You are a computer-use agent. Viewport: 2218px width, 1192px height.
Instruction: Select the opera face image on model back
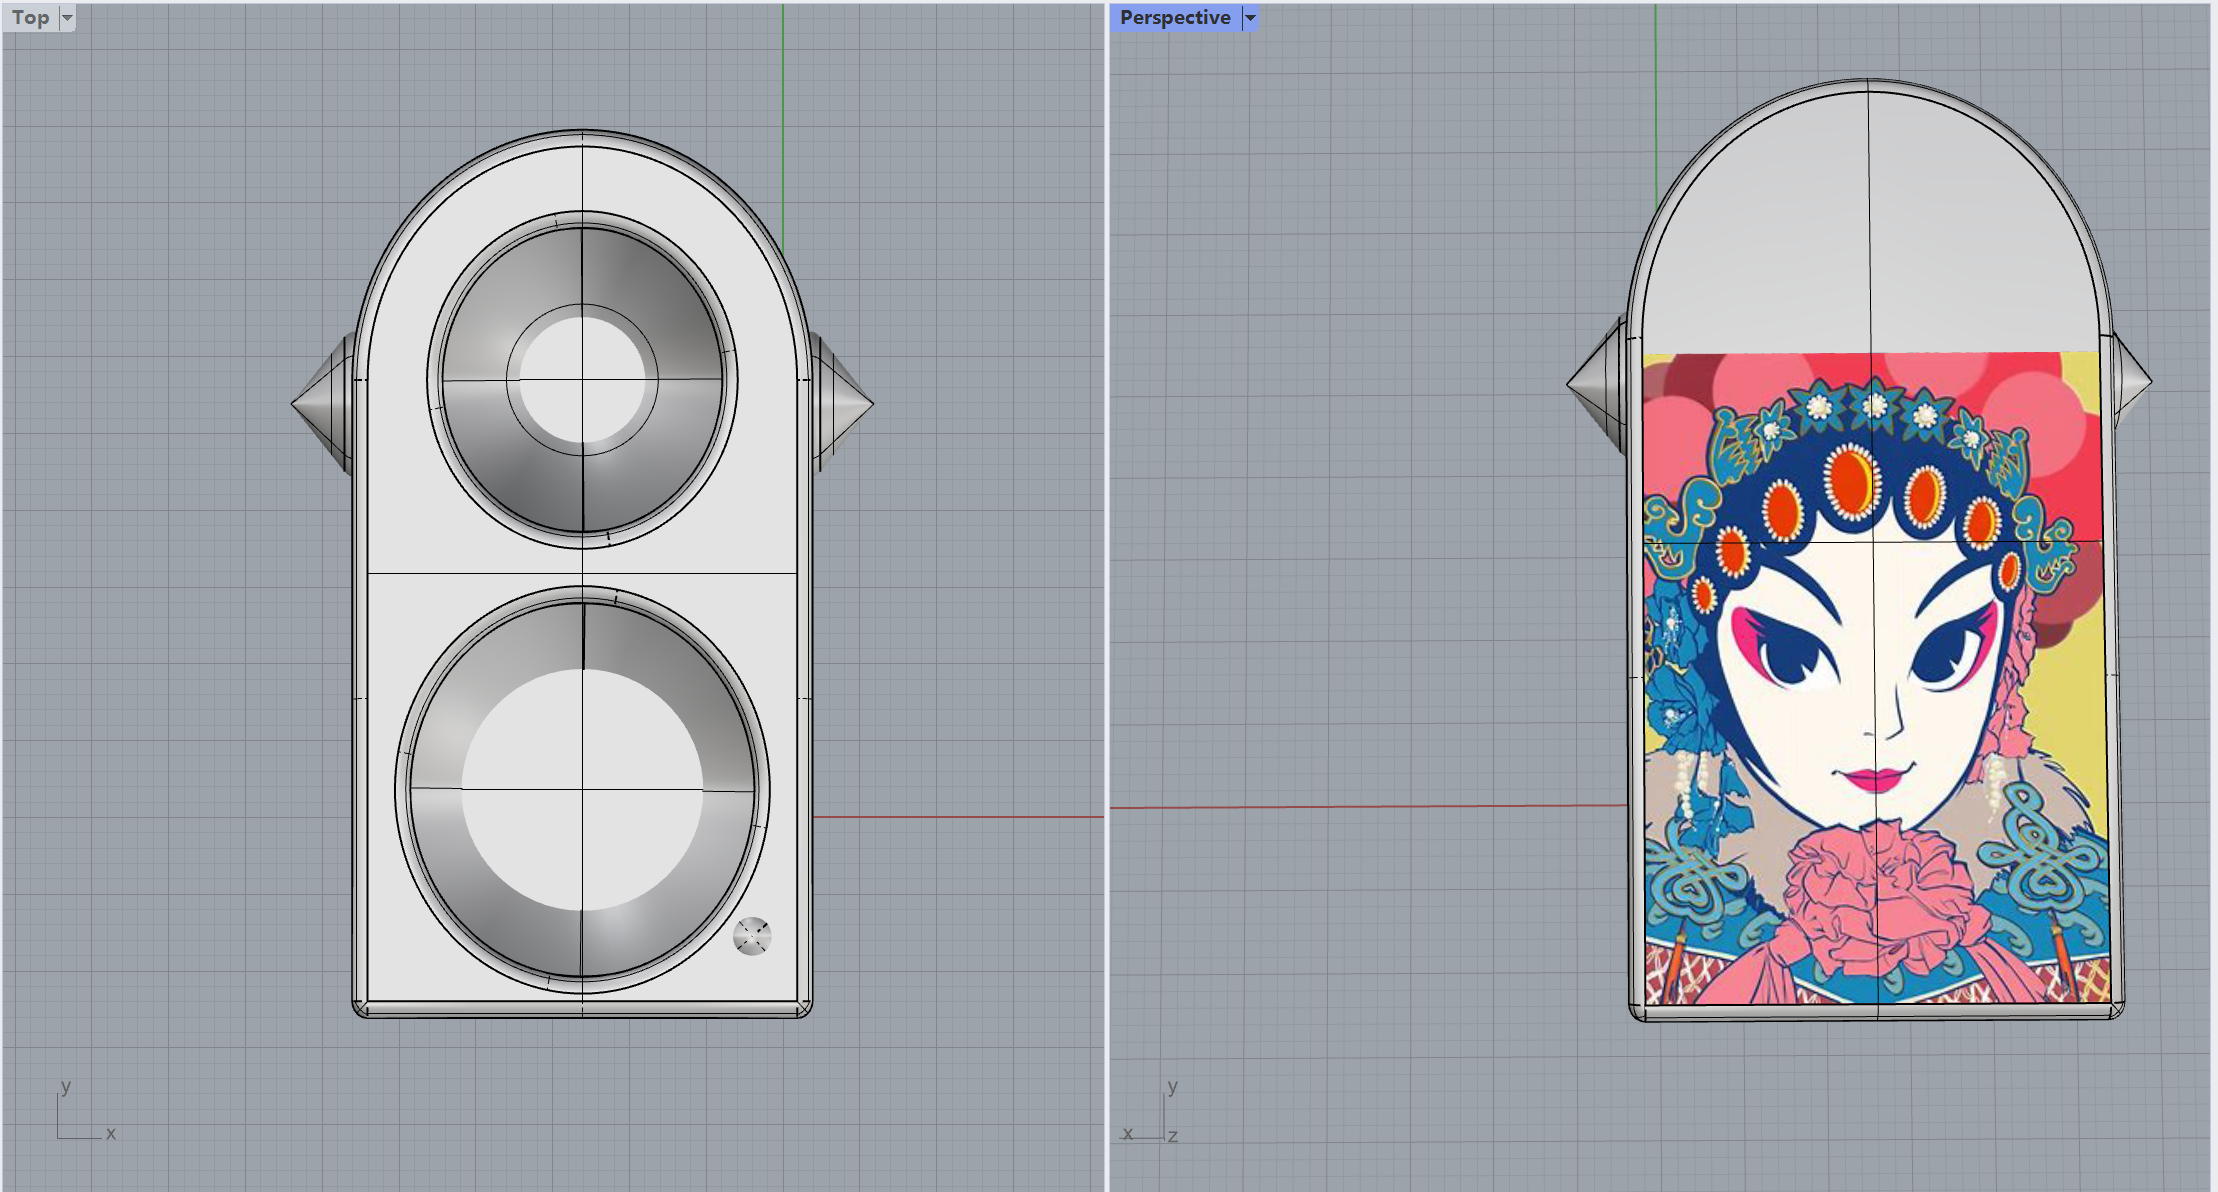[x=1875, y=678]
